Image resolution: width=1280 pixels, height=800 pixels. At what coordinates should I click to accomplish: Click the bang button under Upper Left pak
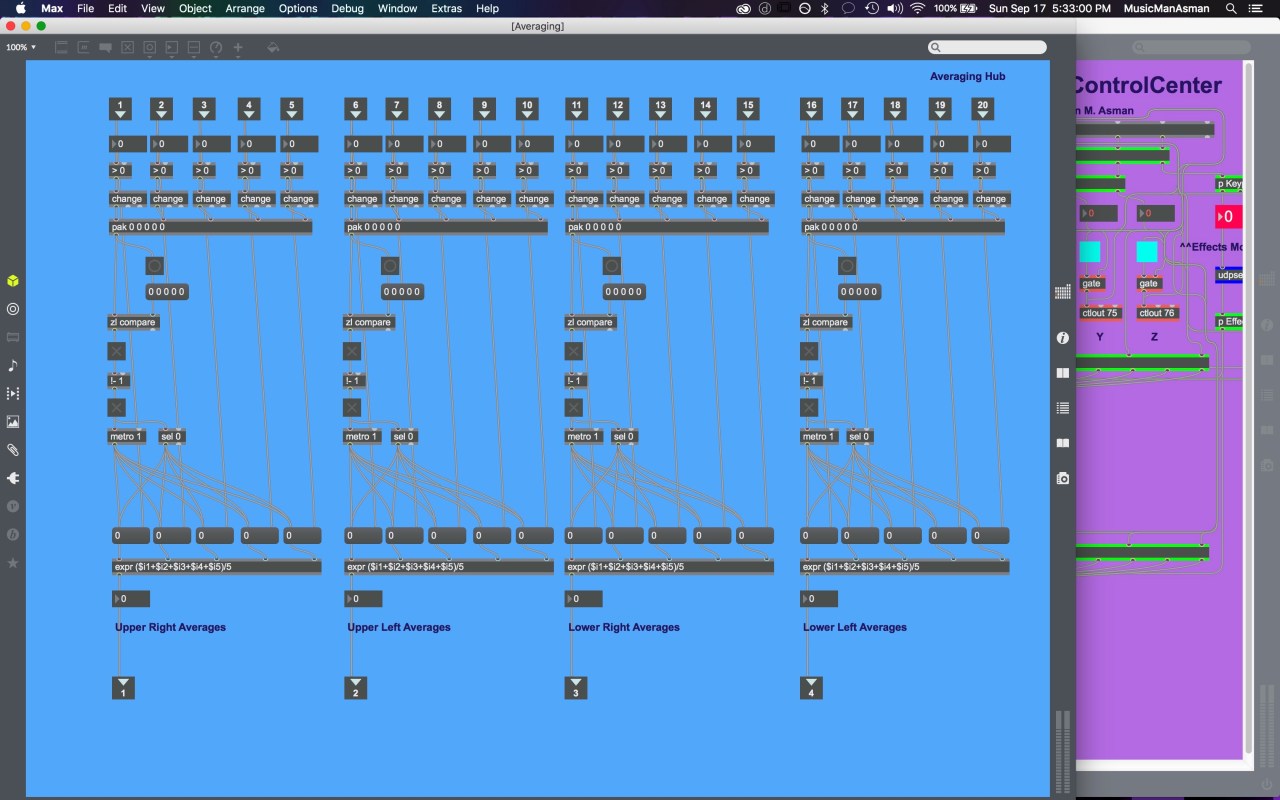point(390,265)
